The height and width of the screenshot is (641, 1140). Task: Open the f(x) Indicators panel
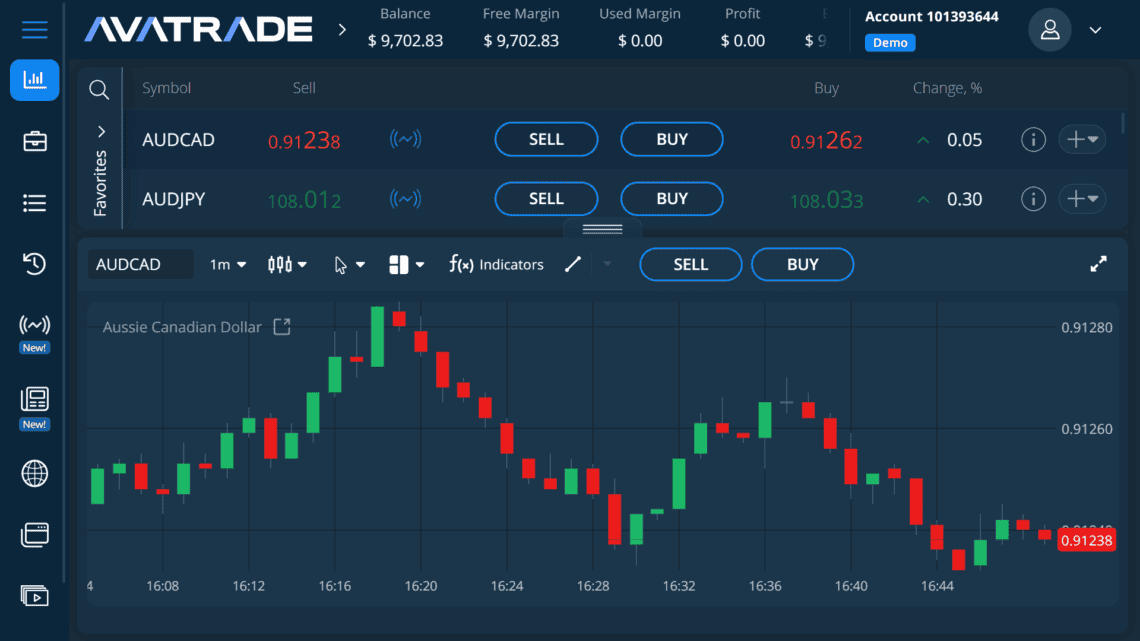coord(497,264)
